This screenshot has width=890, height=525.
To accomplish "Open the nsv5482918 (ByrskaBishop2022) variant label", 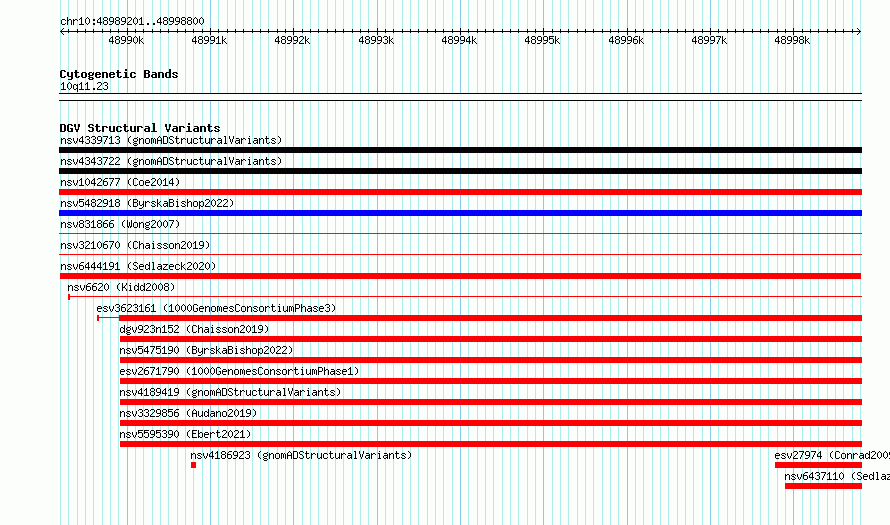I will tap(147, 203).
